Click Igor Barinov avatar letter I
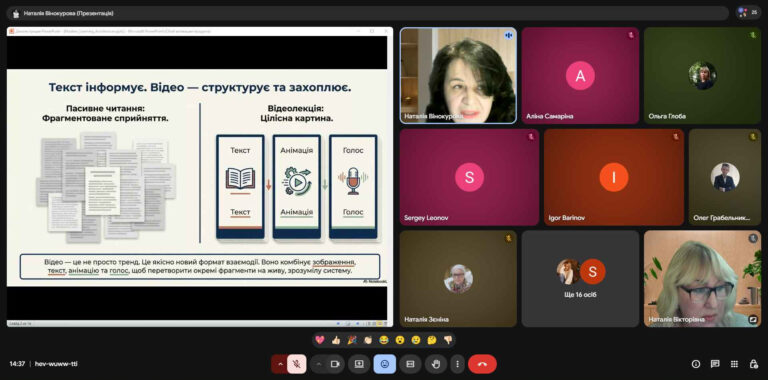The width and height of the screenshot is (768, 380). coord(614,177)
